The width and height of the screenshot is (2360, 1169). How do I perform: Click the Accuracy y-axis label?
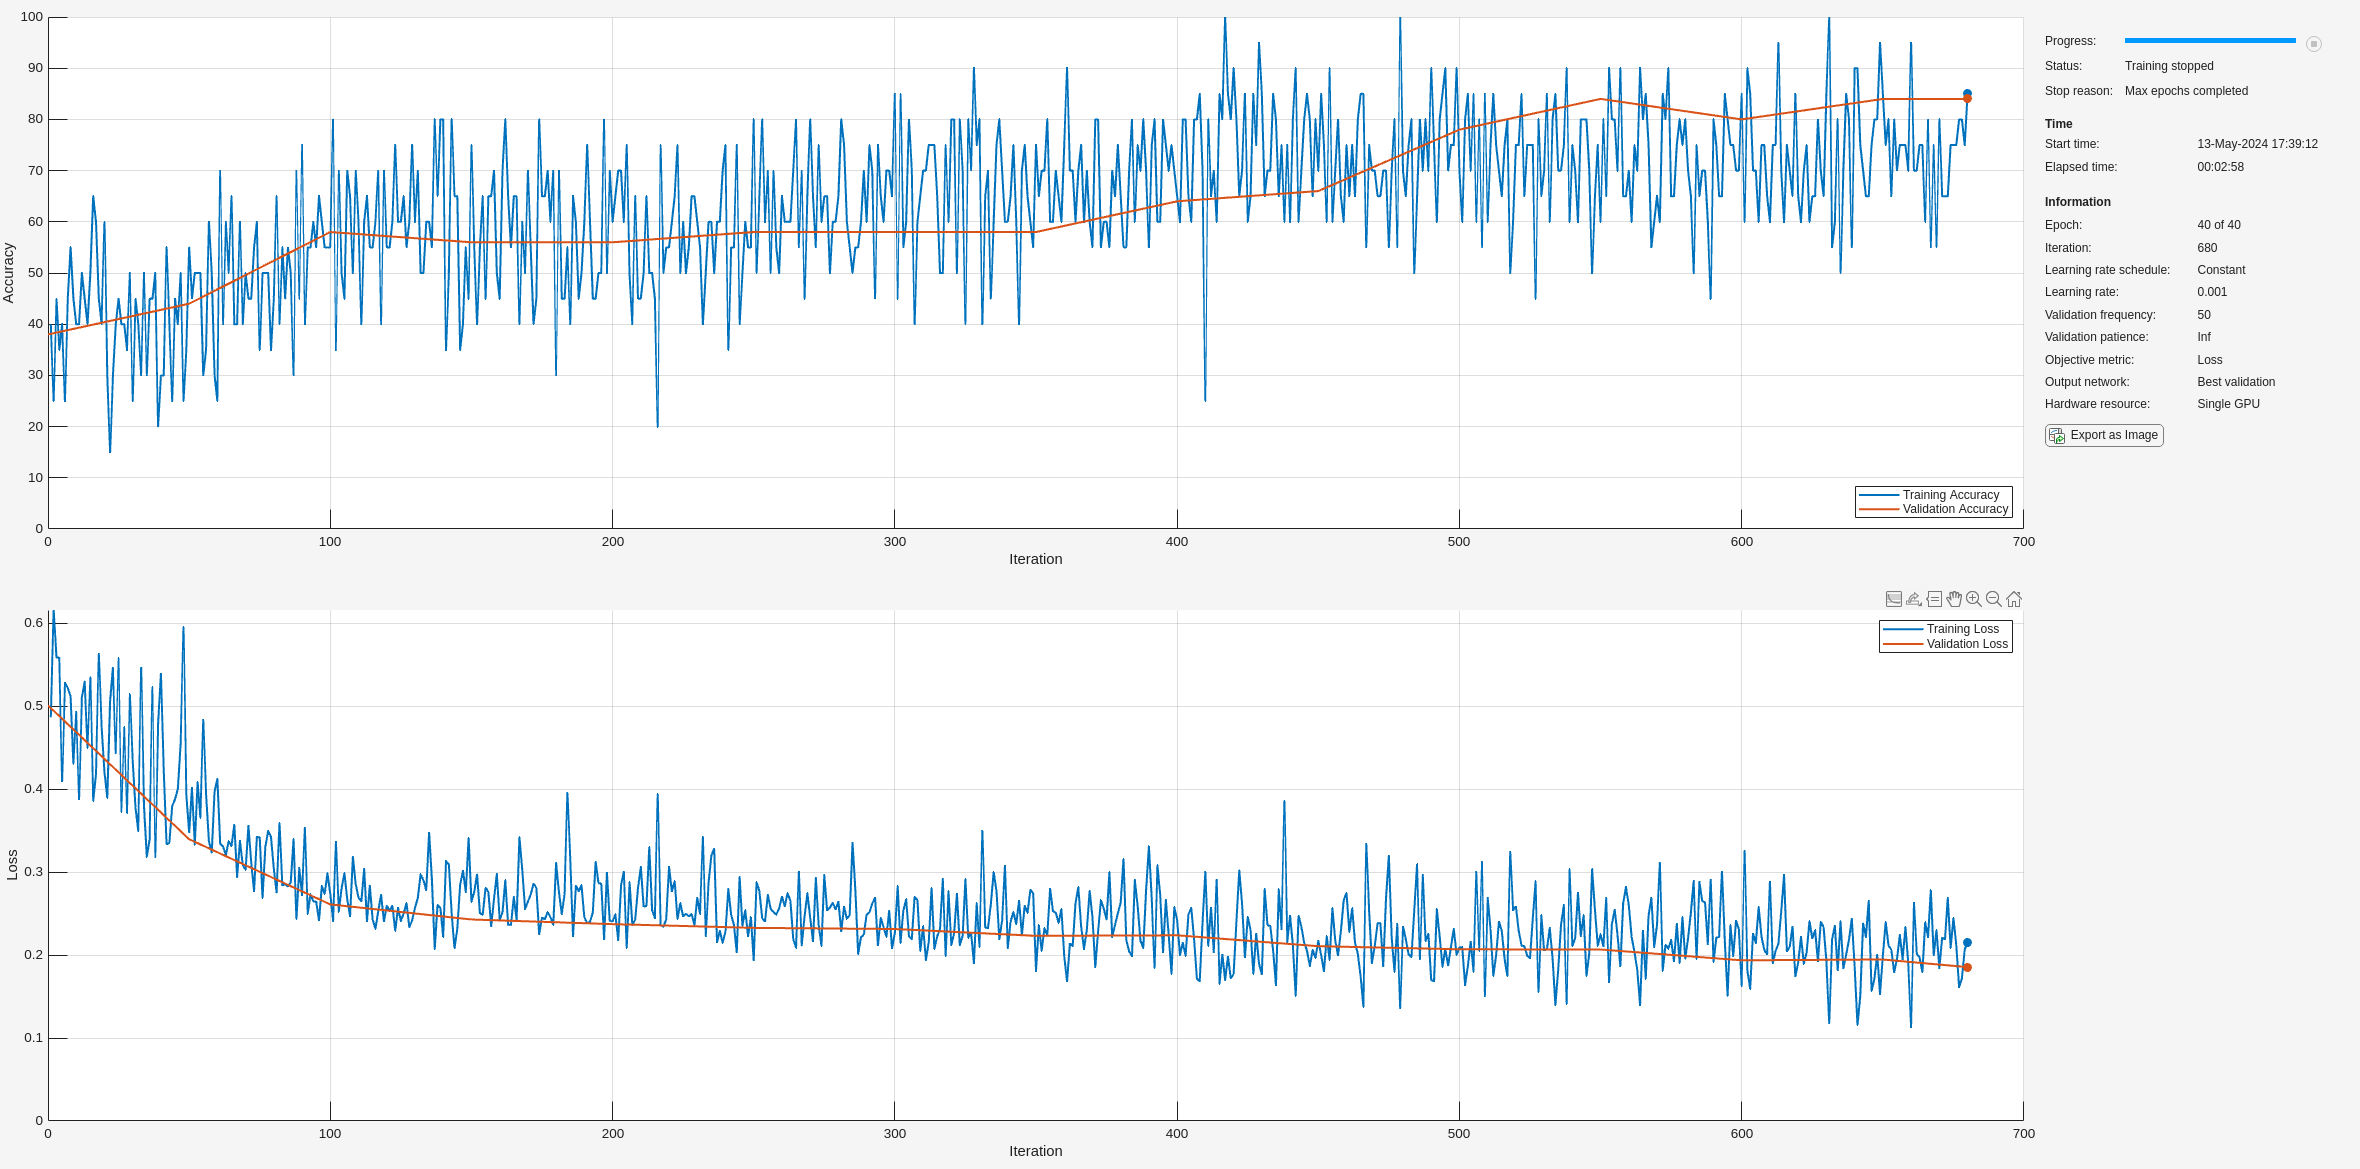click(x=9, y=272)
